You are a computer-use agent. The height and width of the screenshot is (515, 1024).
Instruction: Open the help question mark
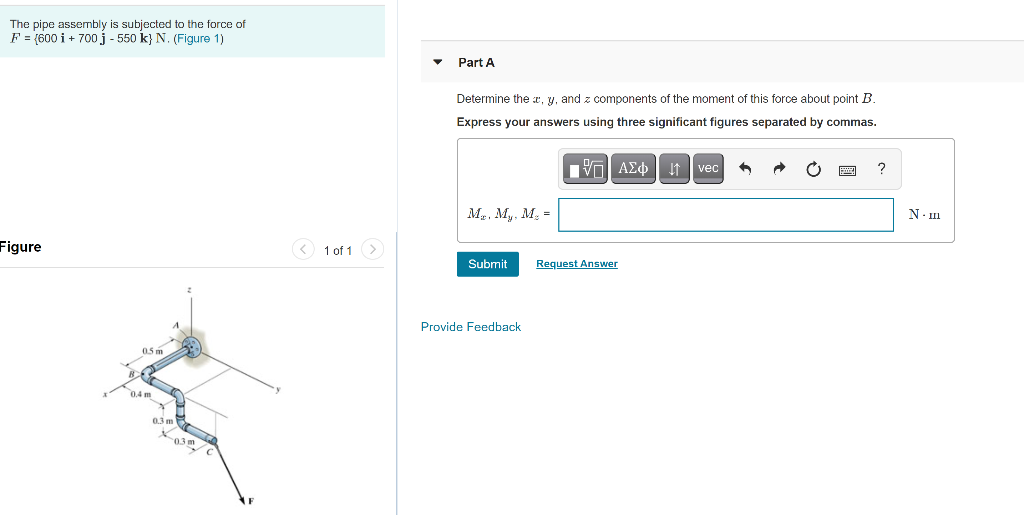click(x=881, y=169)
